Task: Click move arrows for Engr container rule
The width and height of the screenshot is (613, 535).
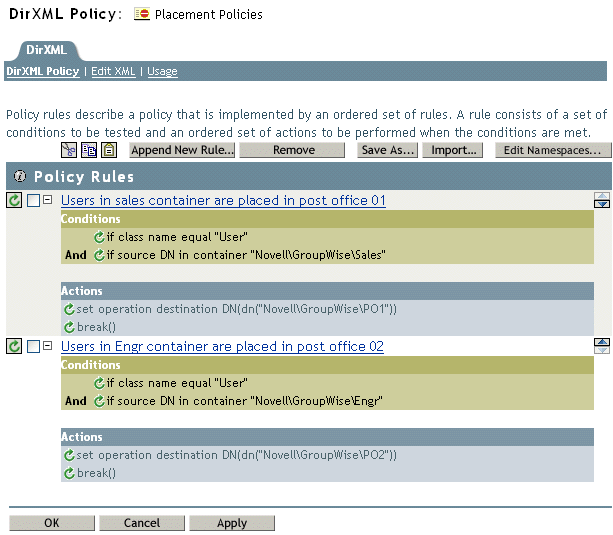Action: [x=601, y=347]
